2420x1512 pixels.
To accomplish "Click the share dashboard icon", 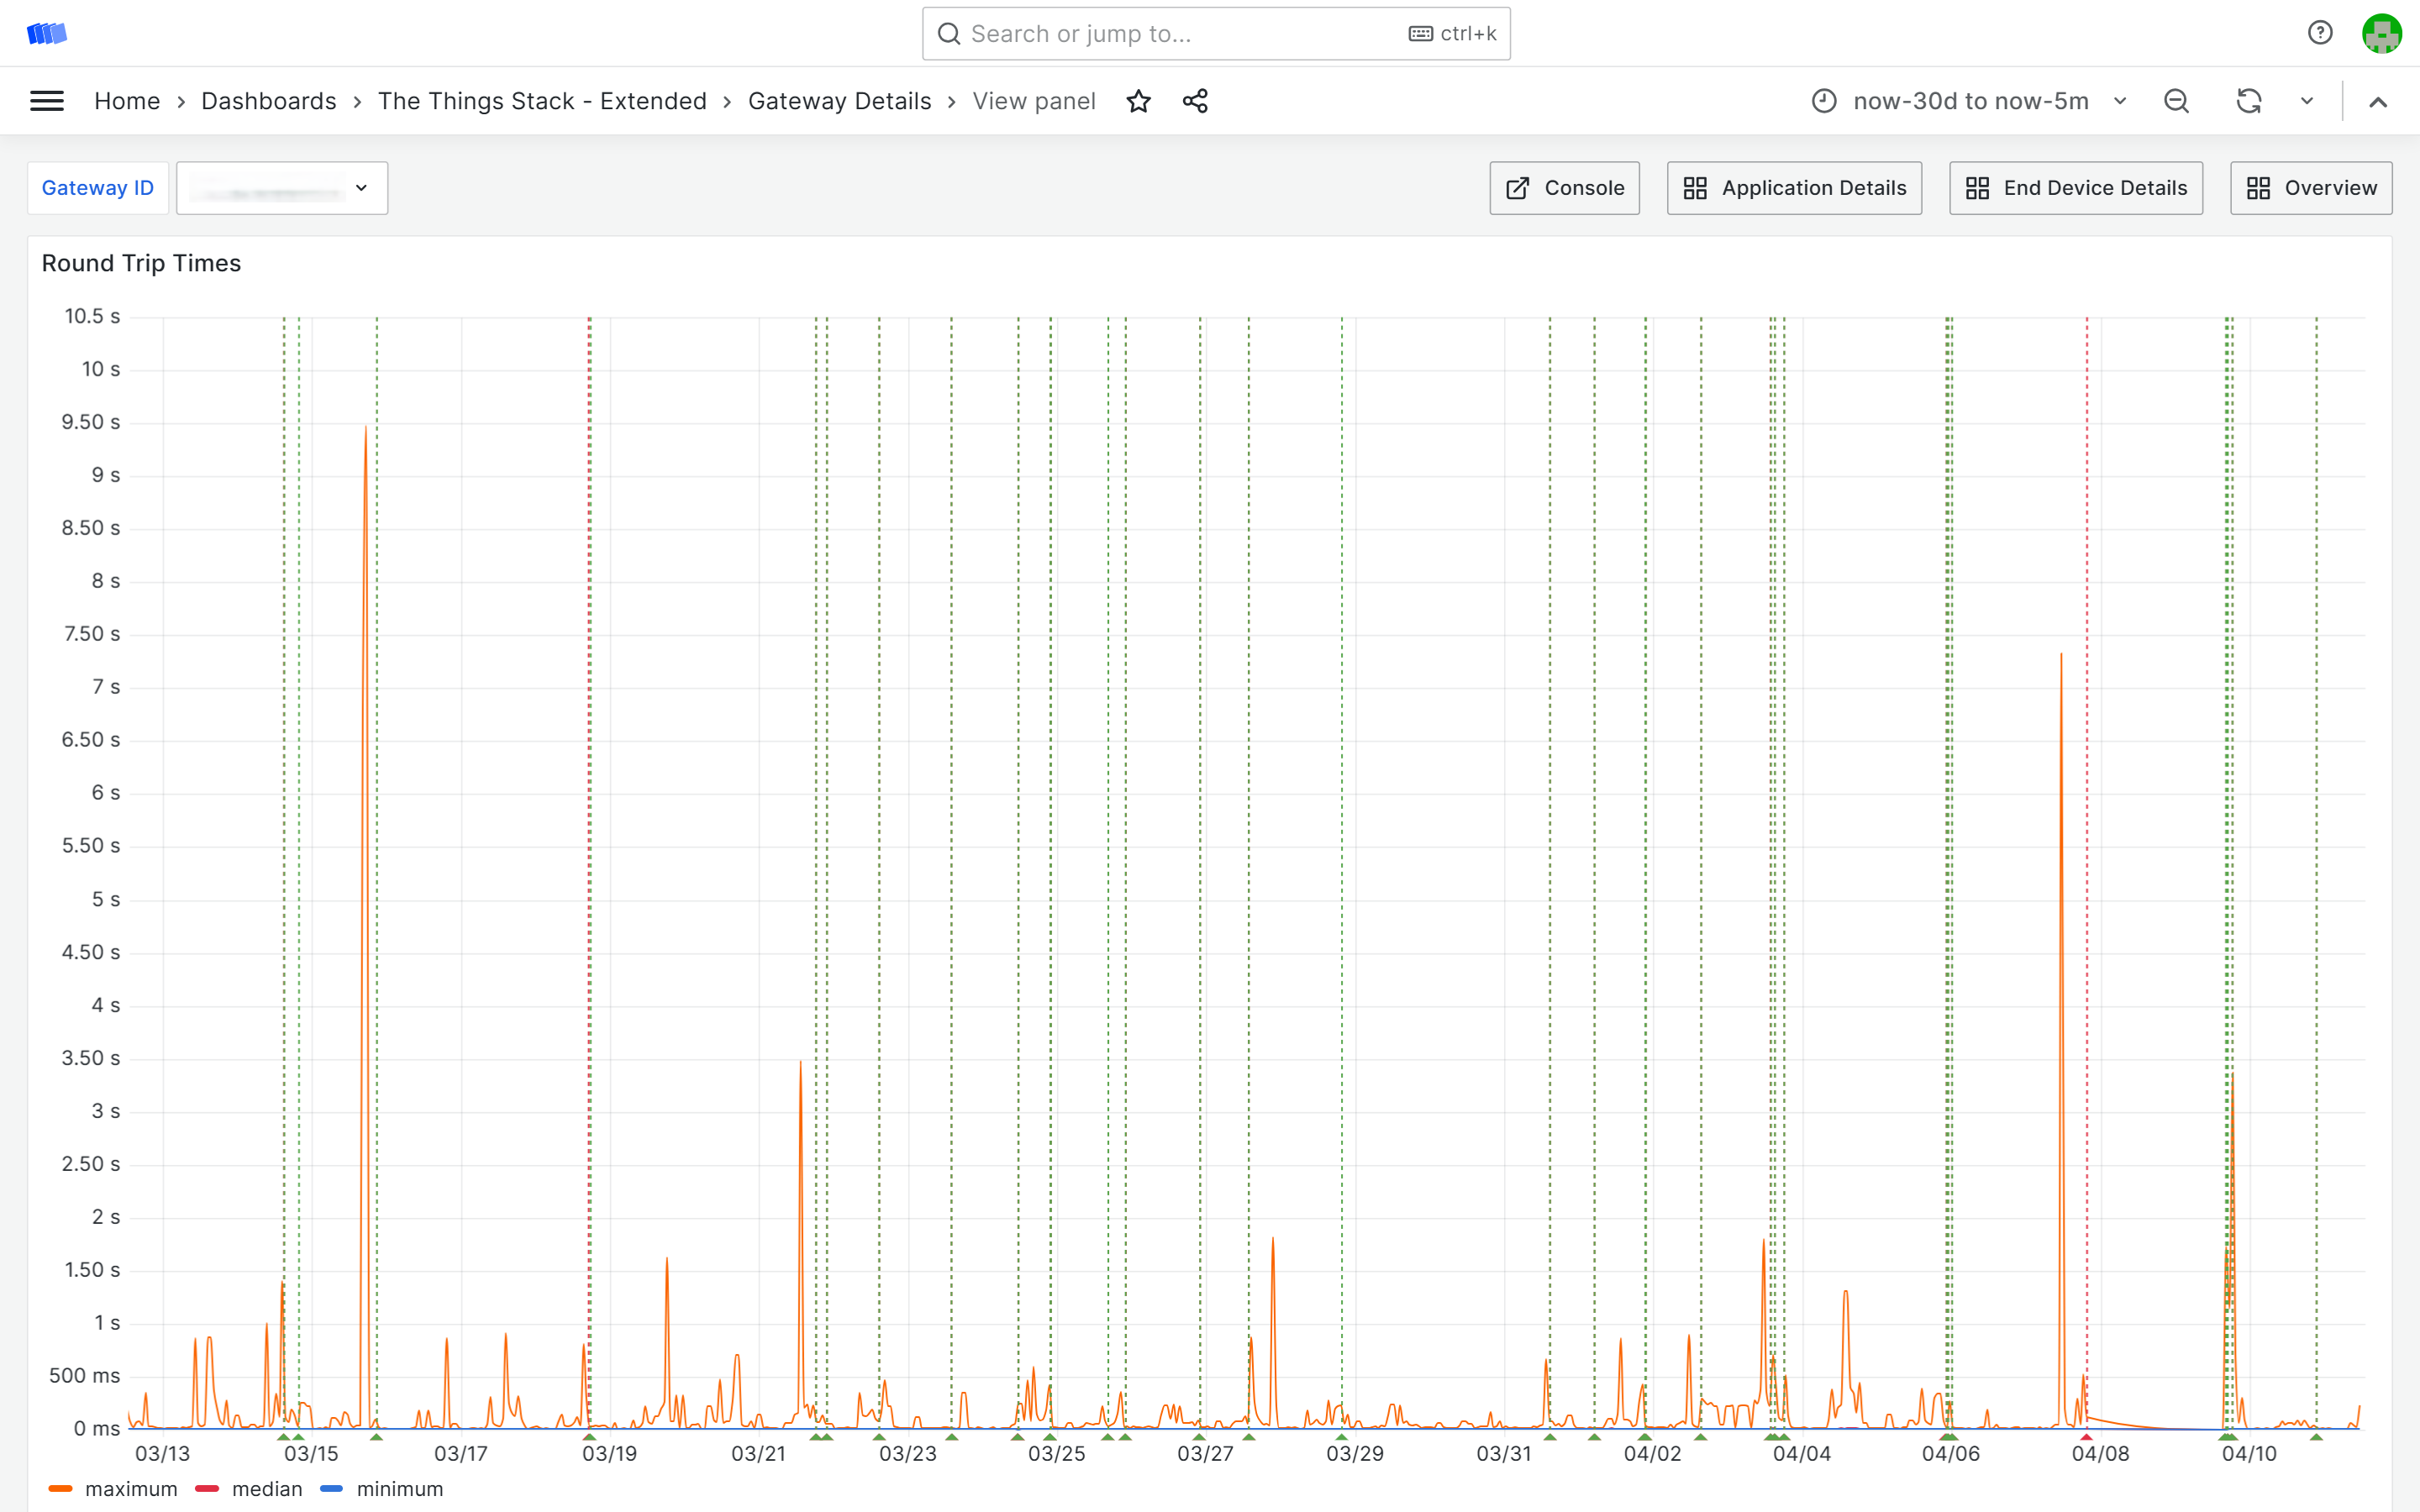I will tap(1195, 101).
